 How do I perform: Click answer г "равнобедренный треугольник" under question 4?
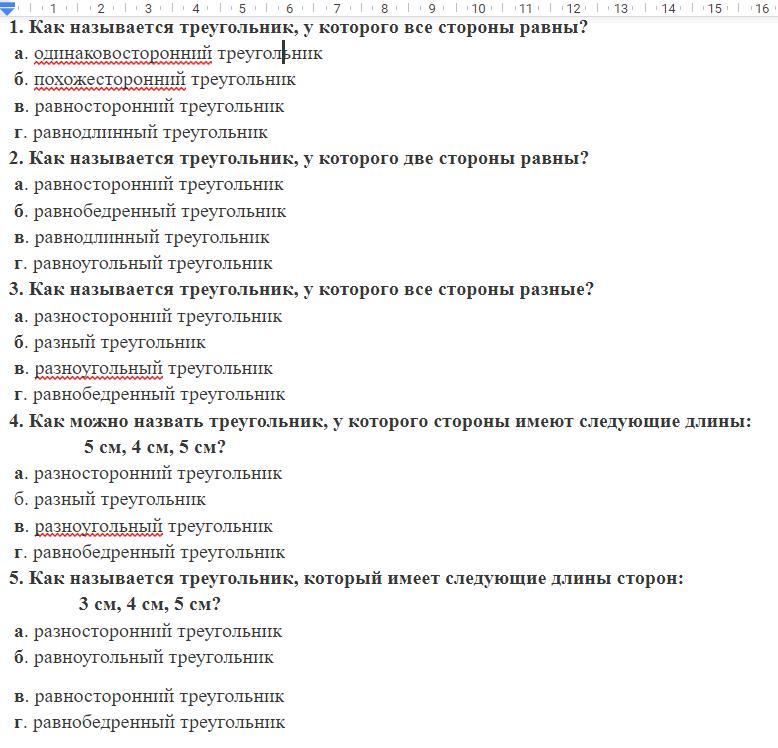click(x=158, y=552)
